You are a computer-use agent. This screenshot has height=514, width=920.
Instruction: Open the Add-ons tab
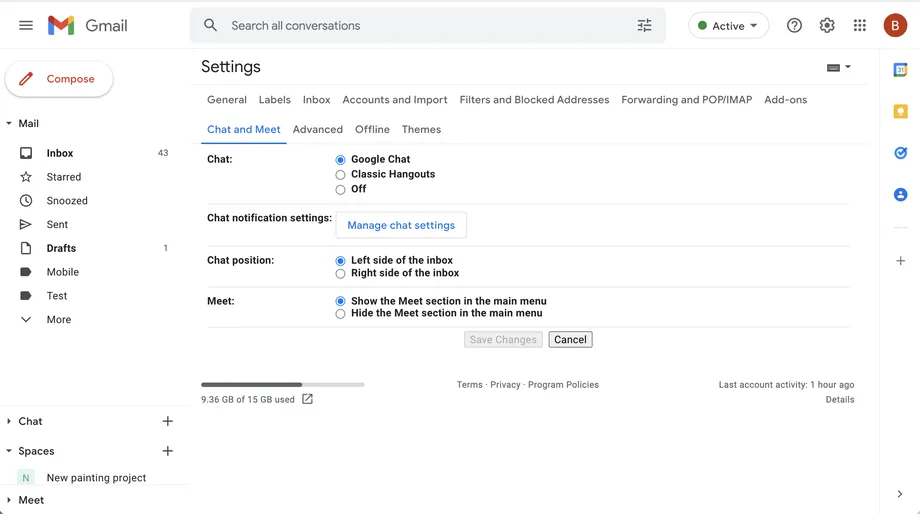point(785,100)
